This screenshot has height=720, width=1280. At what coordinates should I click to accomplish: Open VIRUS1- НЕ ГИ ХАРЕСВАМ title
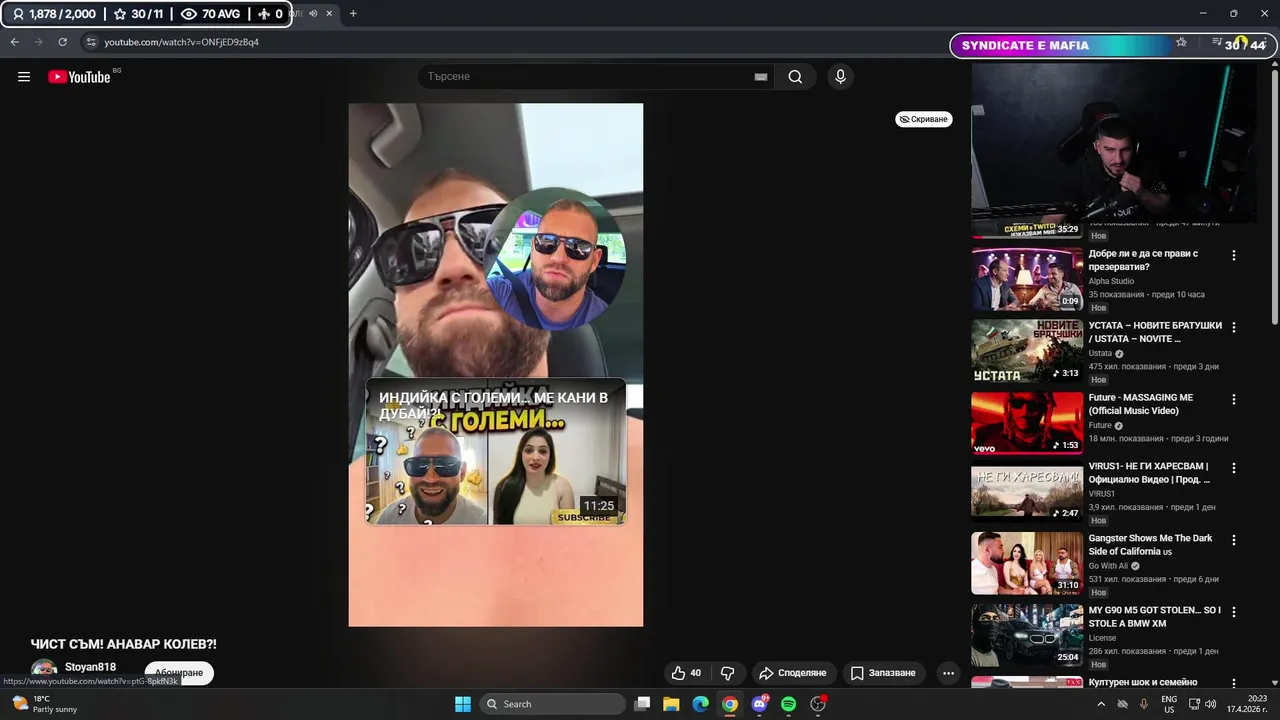pos(1149,472)
